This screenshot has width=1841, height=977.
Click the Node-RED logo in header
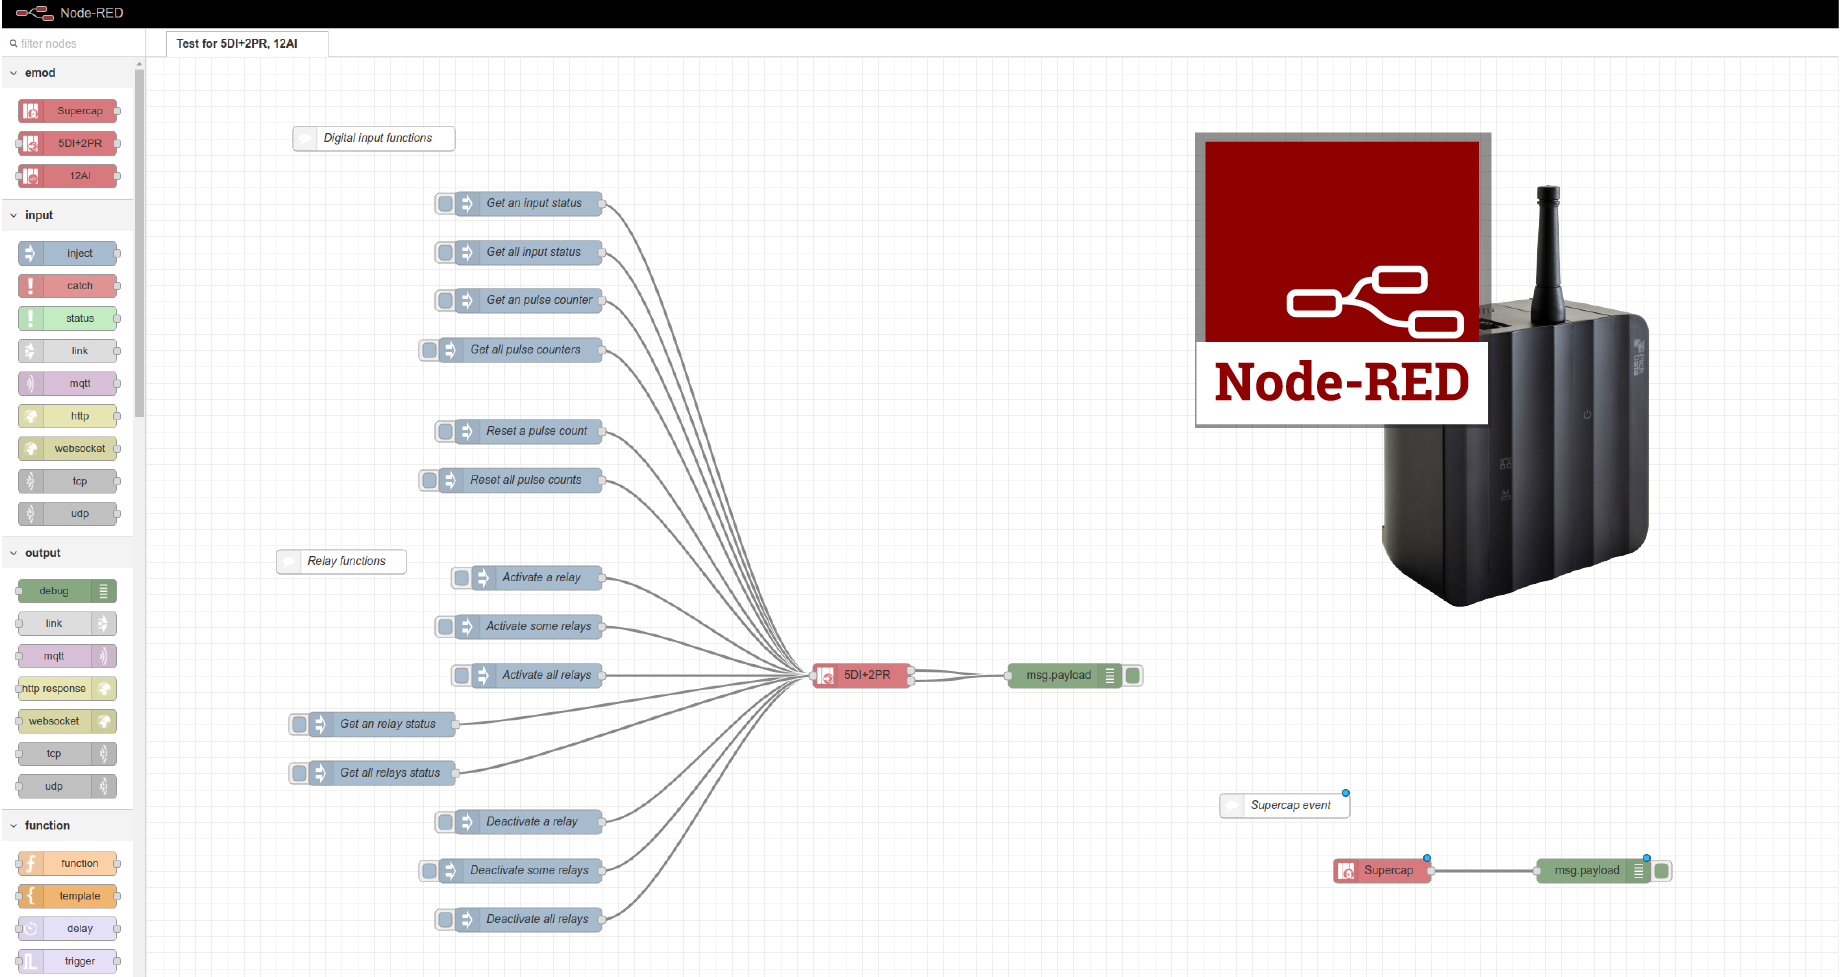35,13
